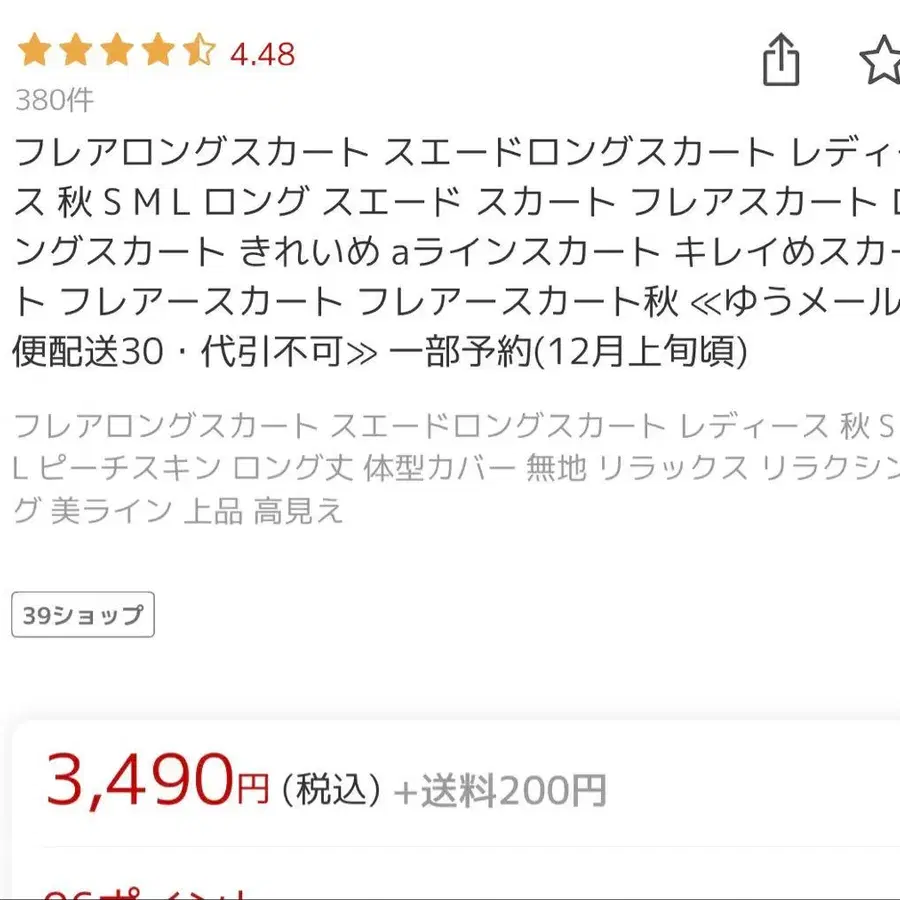Open the 380件 review count link
Image resolution: width=900 pixels, height=900 pixels.
coord(52,100)
